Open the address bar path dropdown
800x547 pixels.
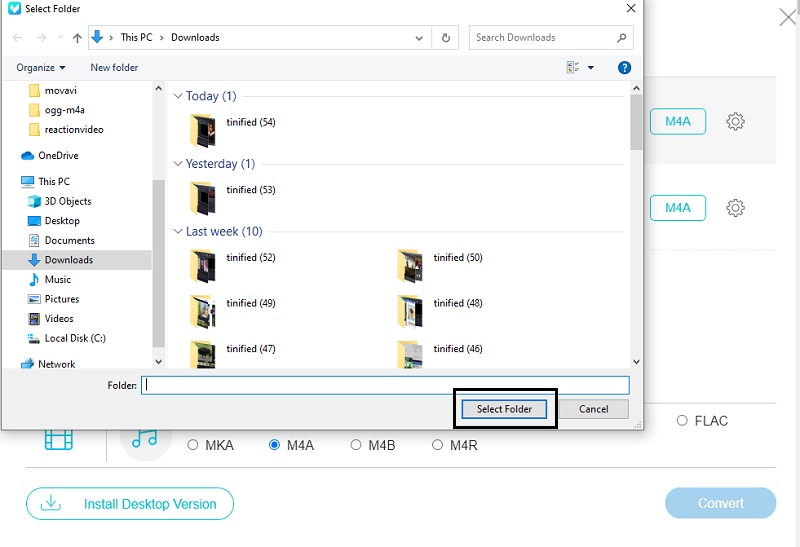pyautogui.click(x=420, y=38)
